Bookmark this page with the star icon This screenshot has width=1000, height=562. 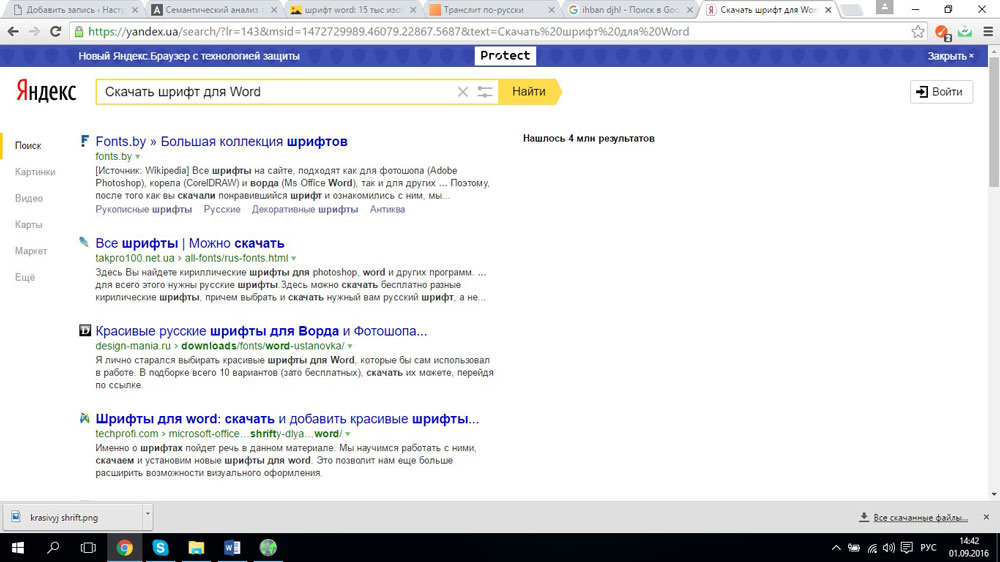pyautogui.click(x=918, y=31)
